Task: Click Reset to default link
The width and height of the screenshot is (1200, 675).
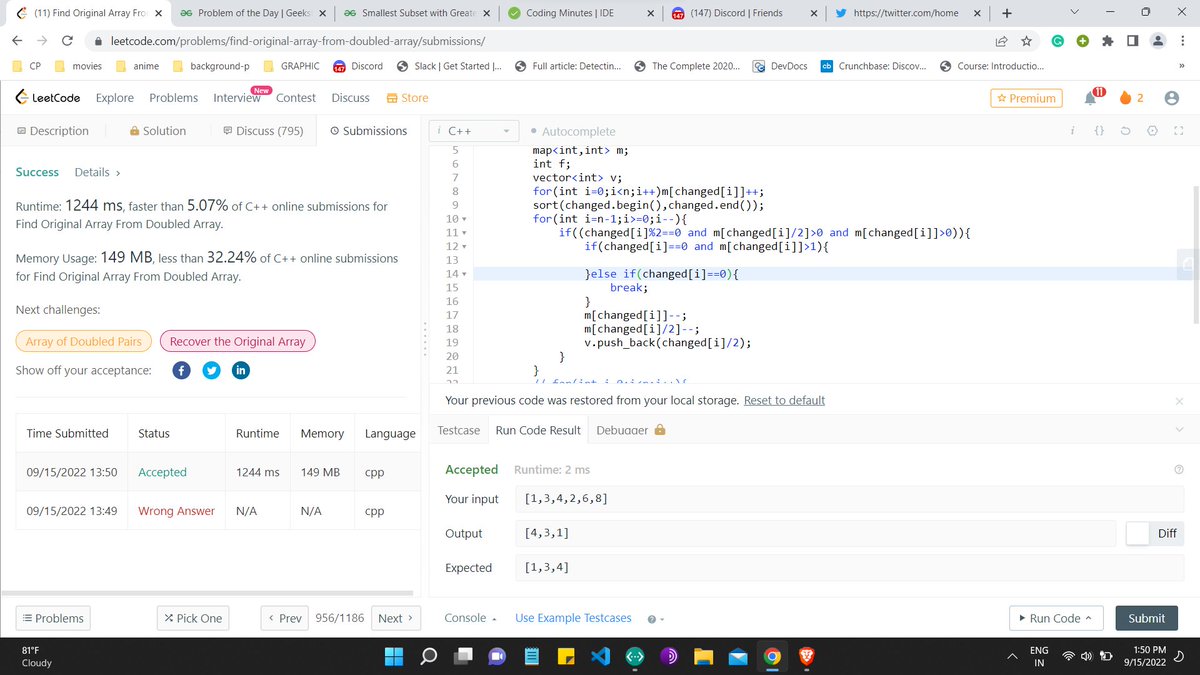Action: click(784, 400)
